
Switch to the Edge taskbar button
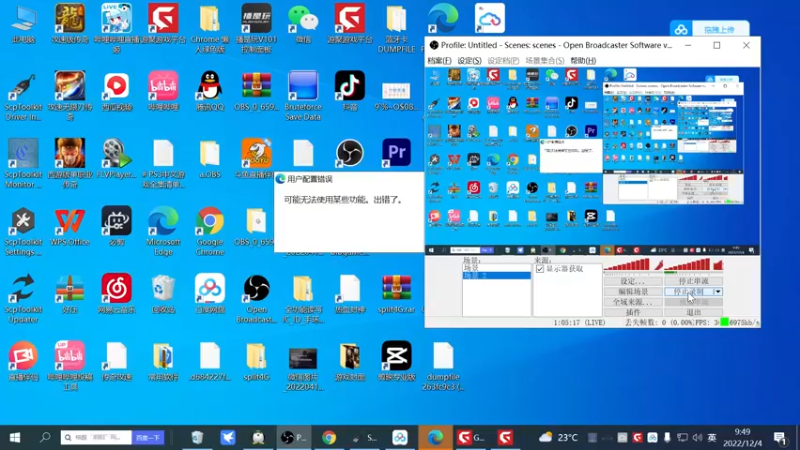click(435, 437)
